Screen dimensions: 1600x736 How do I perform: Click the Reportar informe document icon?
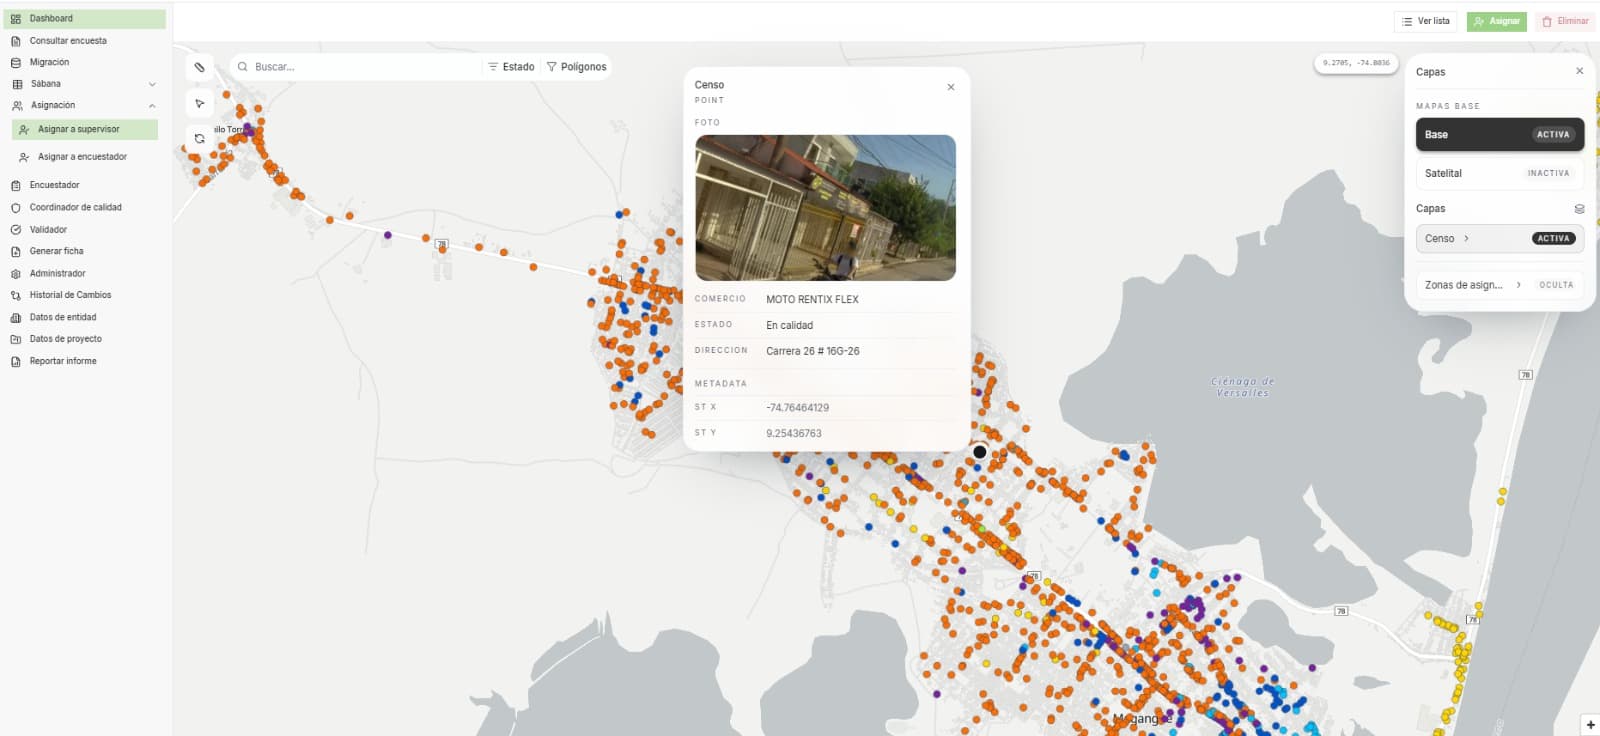tap(16, 362)
